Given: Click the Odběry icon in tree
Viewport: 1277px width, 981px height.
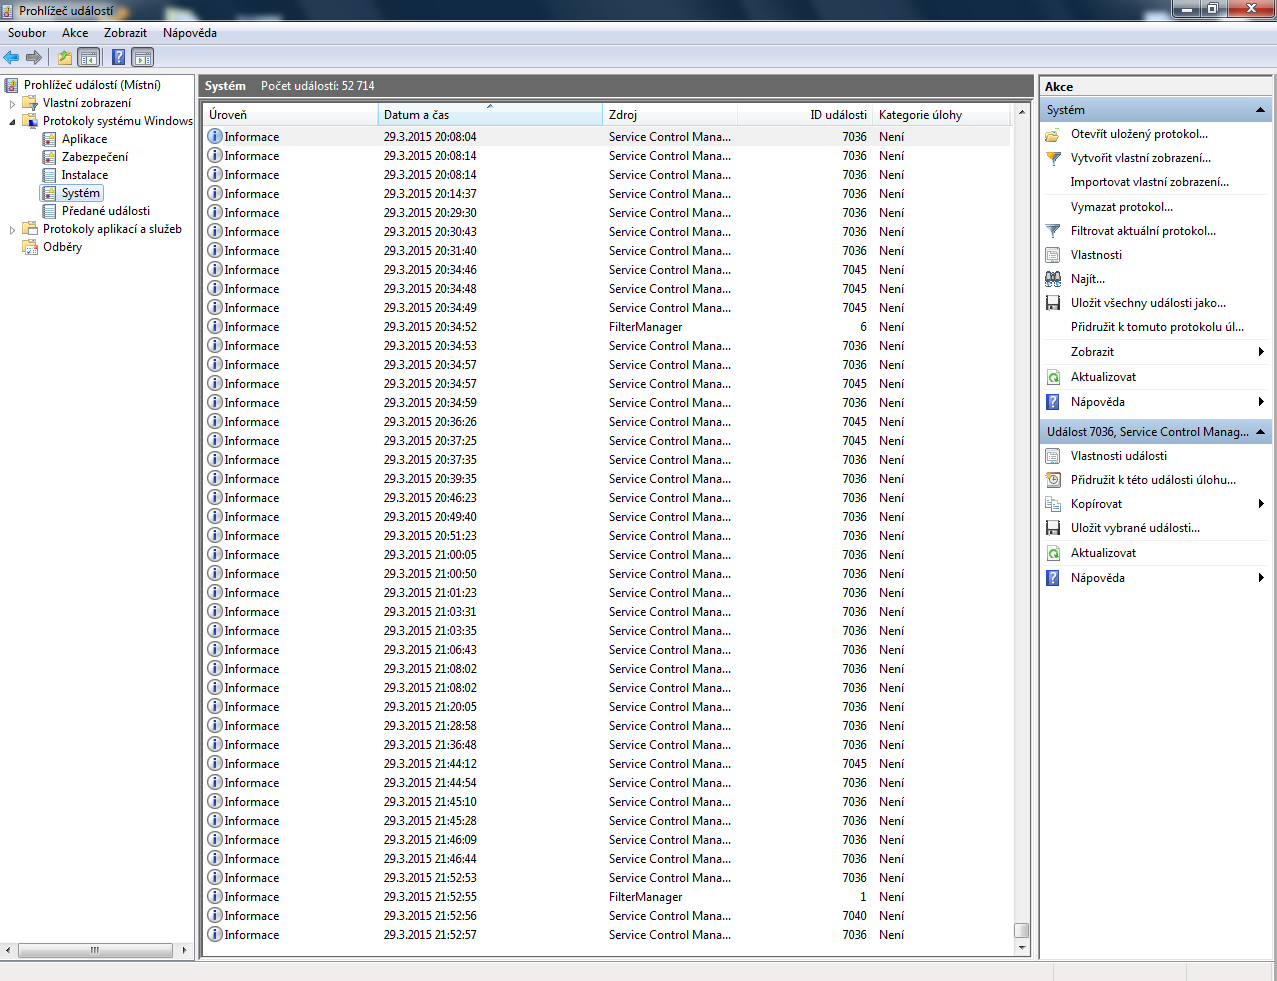Looking at the screenshot, I should click(30, 247).
